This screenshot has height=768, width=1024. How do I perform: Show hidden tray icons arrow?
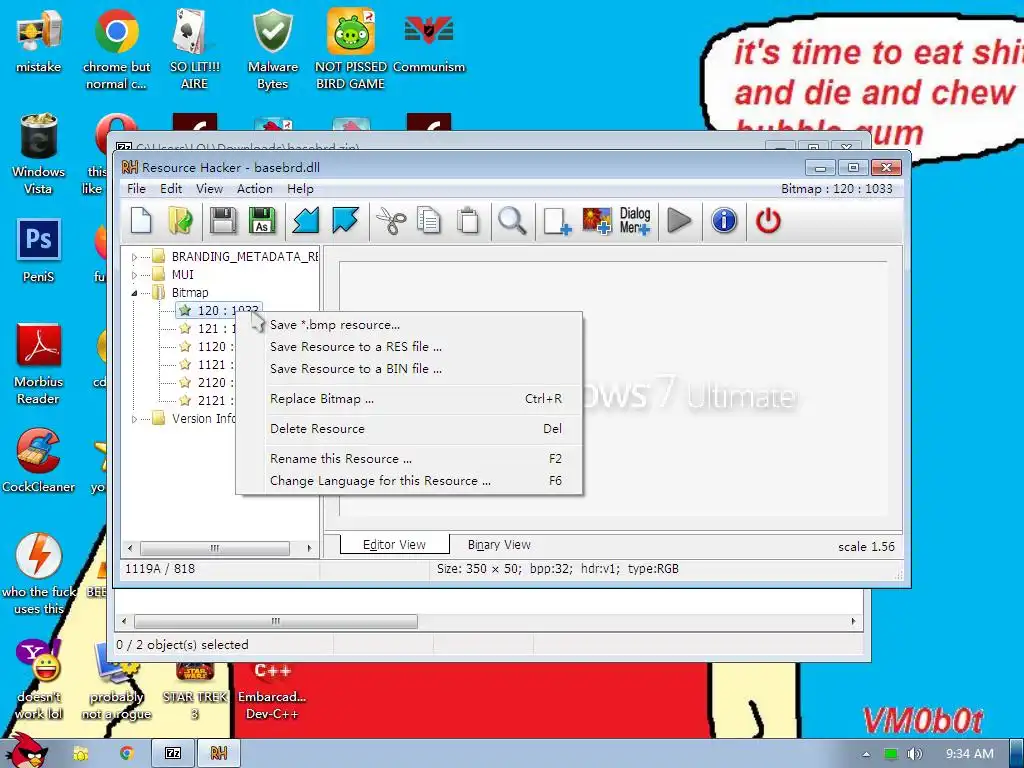866,754
